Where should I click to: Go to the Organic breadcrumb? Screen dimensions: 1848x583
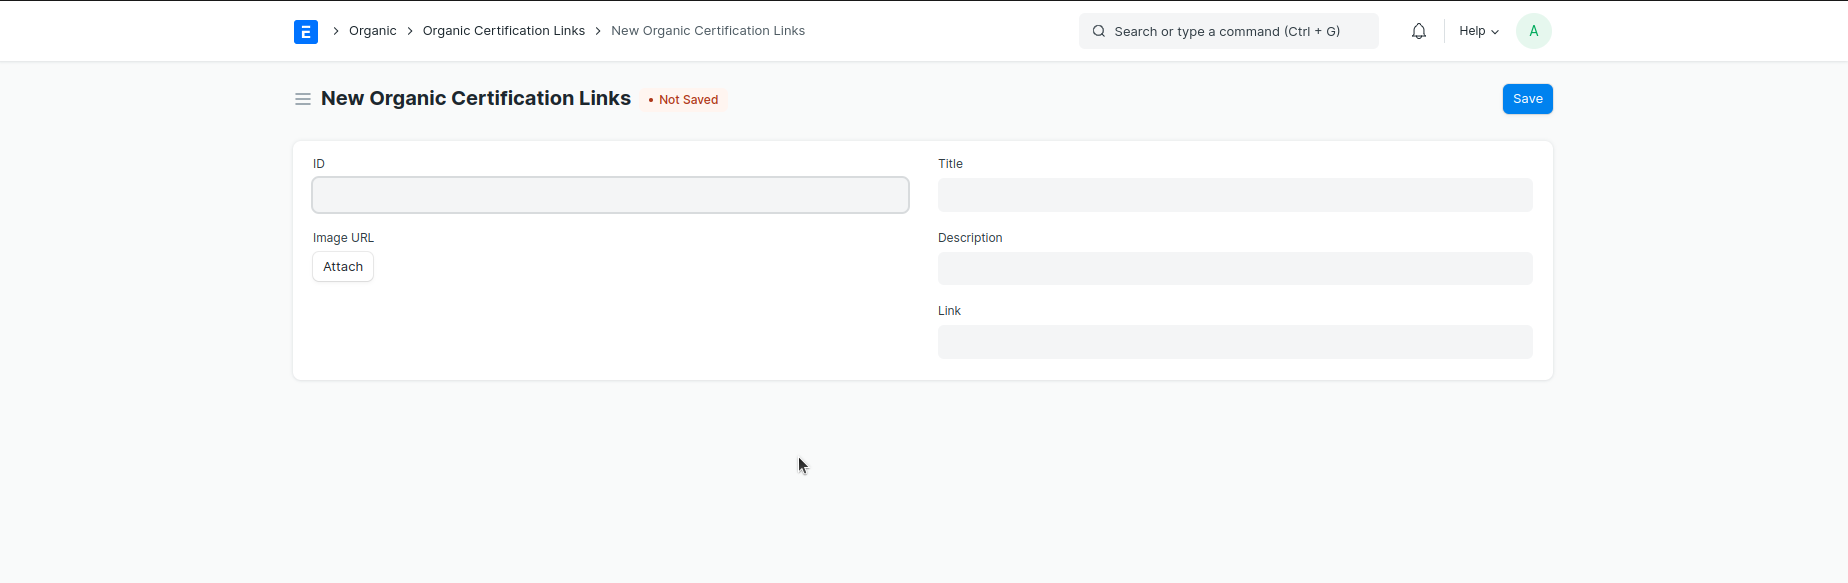click(x=372, y=31)
